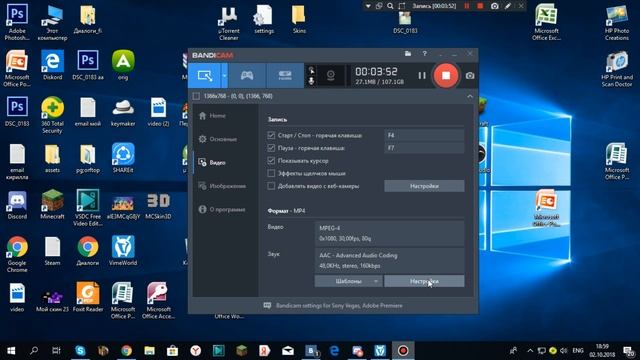Click magnifier icon on top recording bar
Screen dimensions: 640x360
point(390,6)
